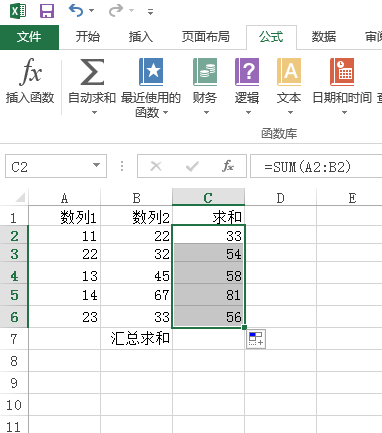Screen dimensions: 382x433
Task: Confirm formula entry with checkmark icon
Action: click(192, 166)
